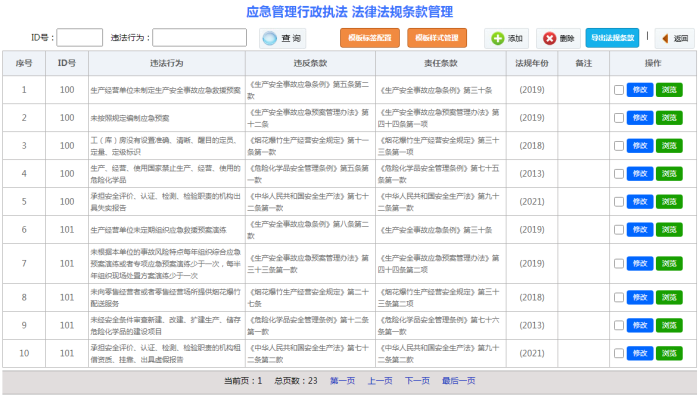Tick checkbox in row 8
700x395 pixels.
click(x=619, y=297)
